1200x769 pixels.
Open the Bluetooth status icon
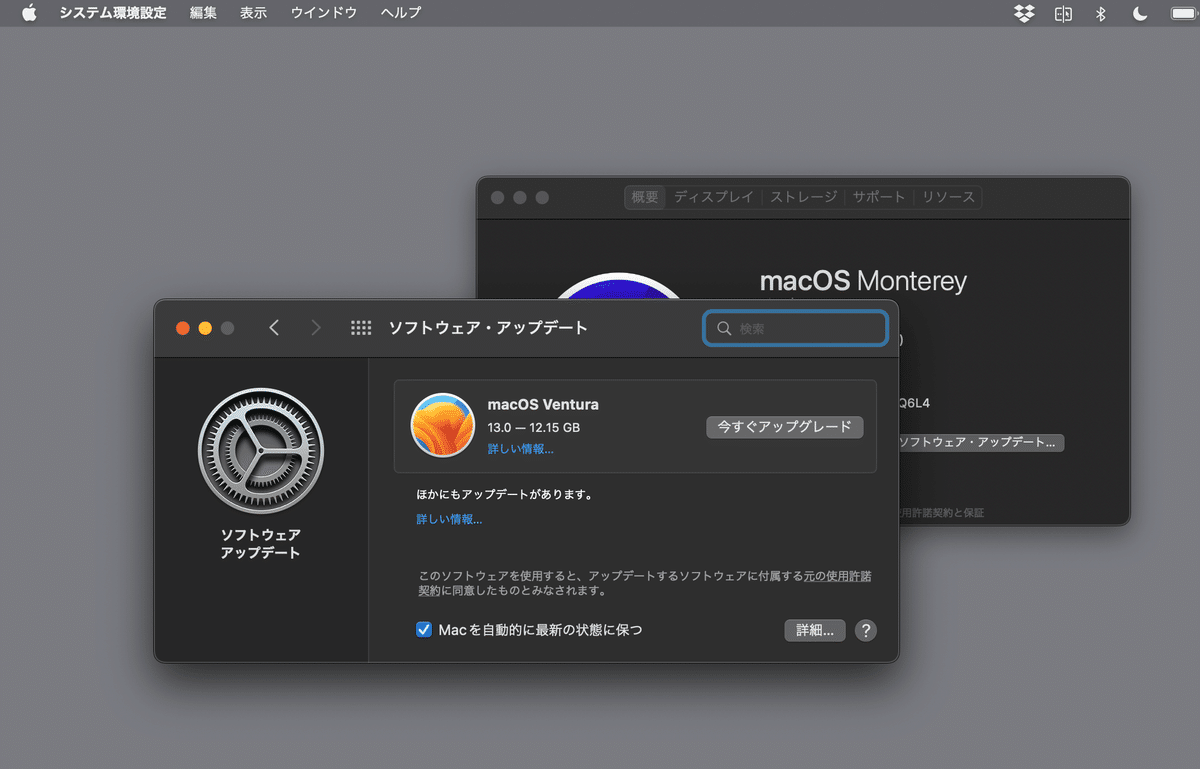click(x=1101, y=13)
